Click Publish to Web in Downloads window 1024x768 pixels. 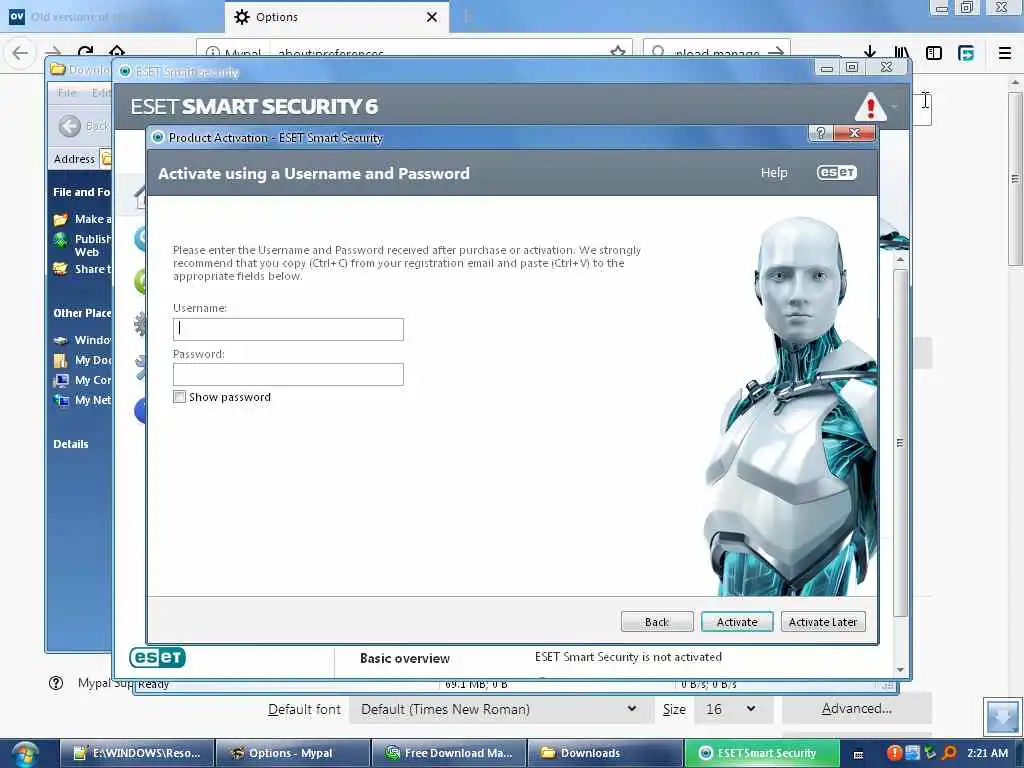pos(82,246)
